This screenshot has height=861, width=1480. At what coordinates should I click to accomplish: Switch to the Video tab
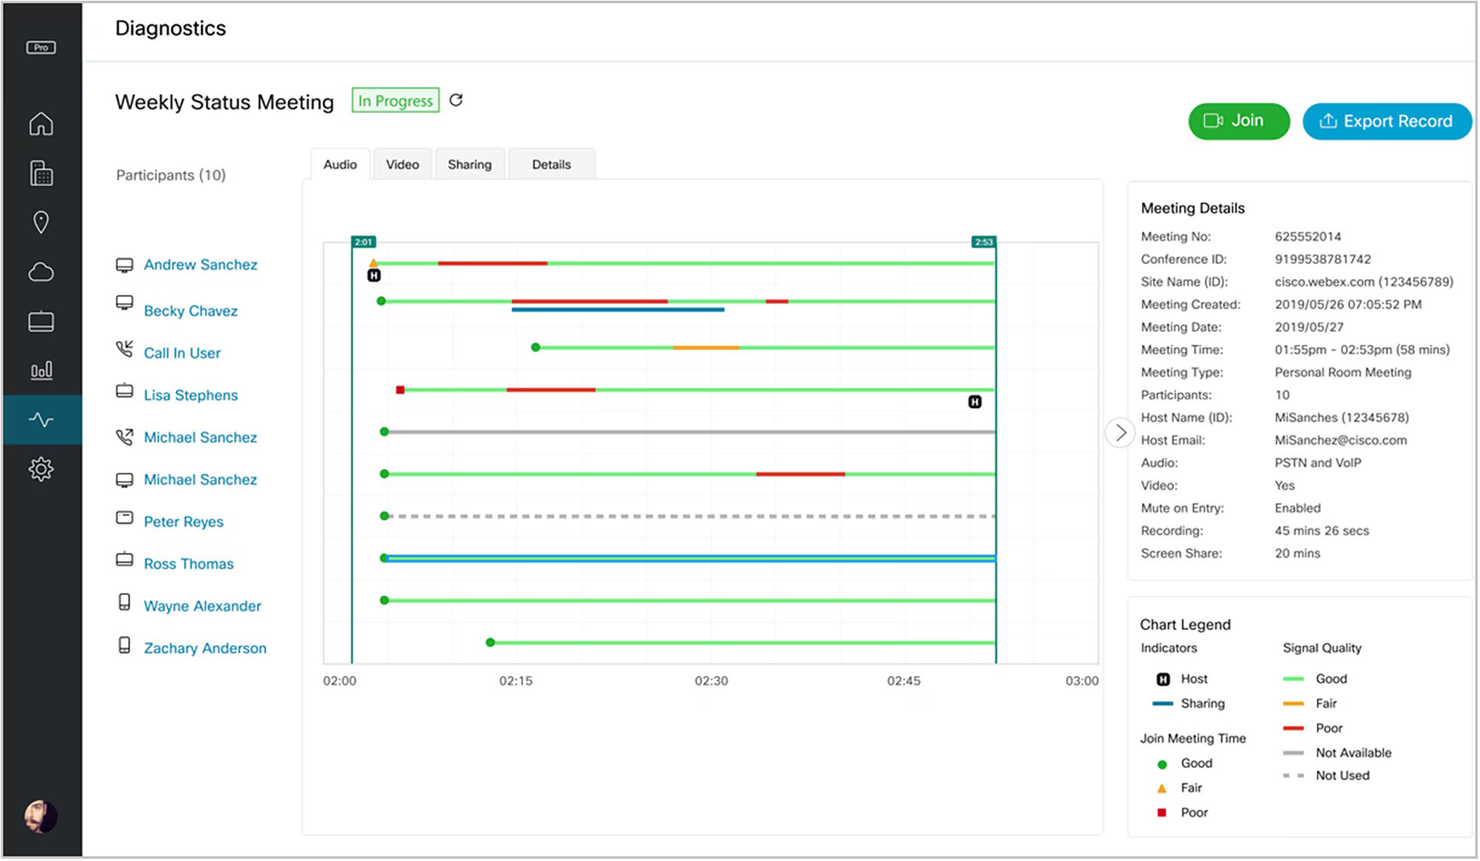click(x=403, y=164)
